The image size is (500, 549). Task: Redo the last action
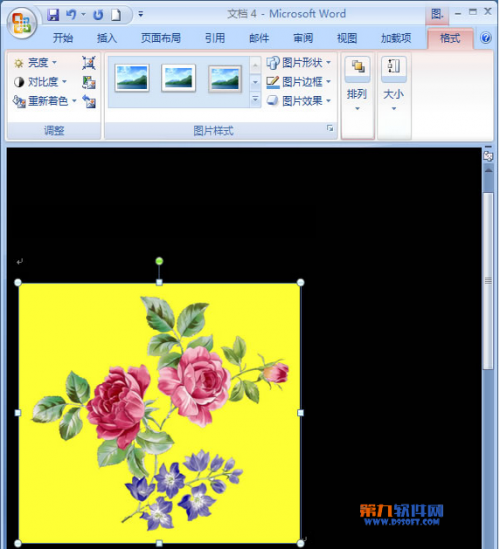[x=98, y=15]
